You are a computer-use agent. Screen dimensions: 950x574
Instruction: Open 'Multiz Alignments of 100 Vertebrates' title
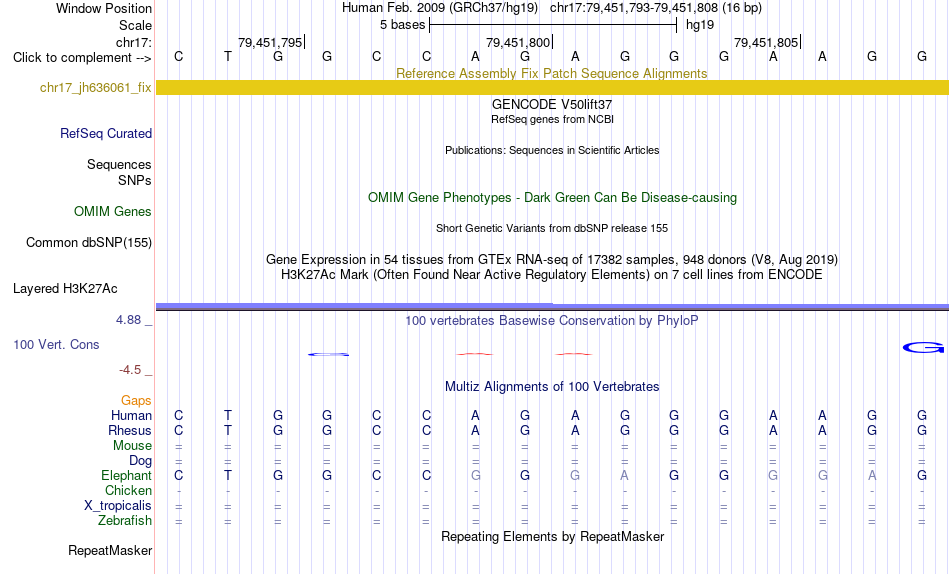[x=552, y=387]
